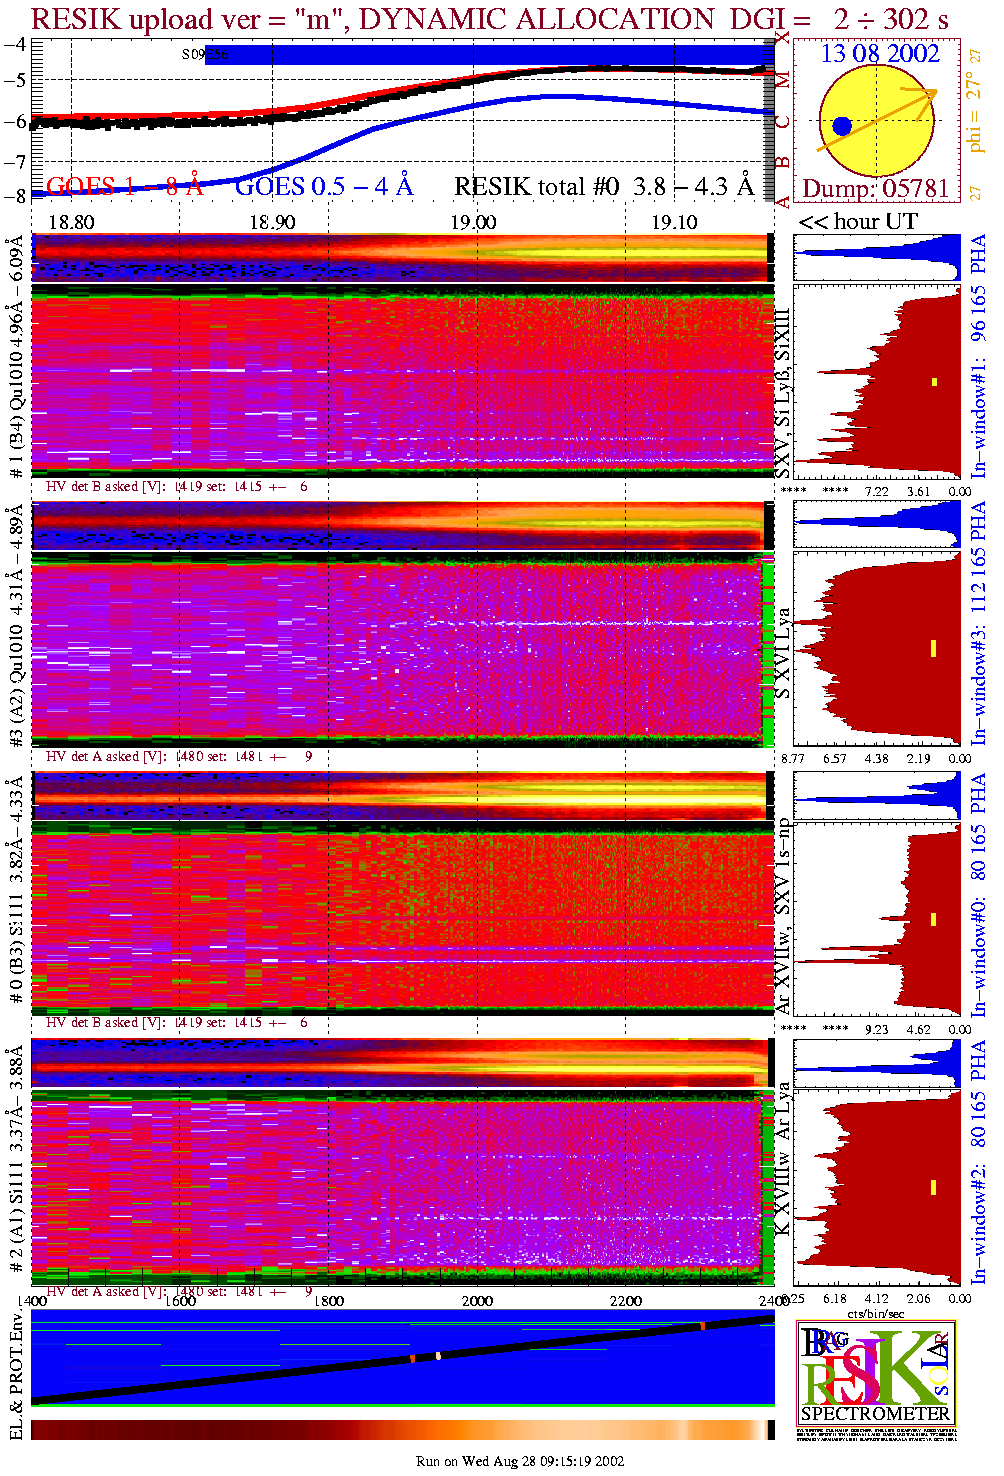Screen dimensions: 1004x1476
Task: Click the orange arrow crossing the solar disk
Action: [x=880, y=118]
